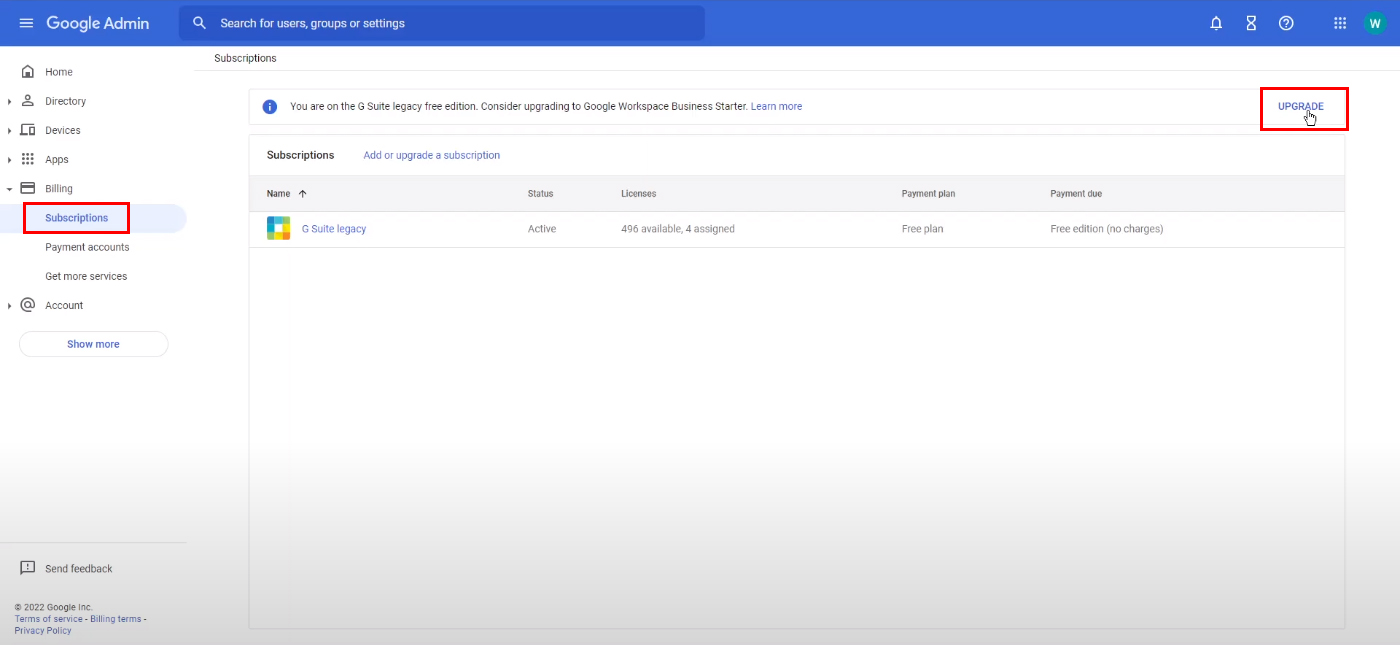
Task: Open the Billing terms link
Action: point(116,619)
